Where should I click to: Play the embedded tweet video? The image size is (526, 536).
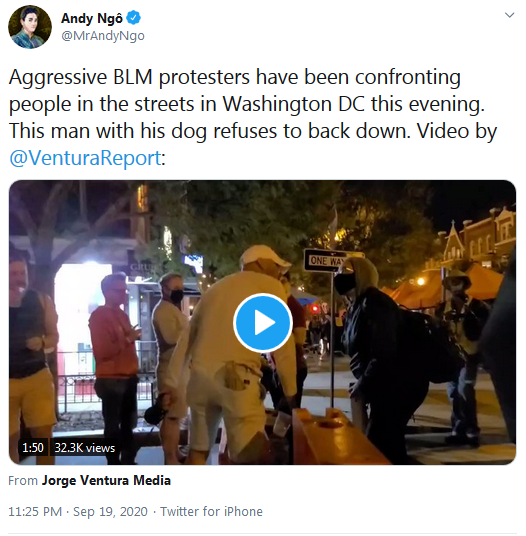tap(262, 323)
